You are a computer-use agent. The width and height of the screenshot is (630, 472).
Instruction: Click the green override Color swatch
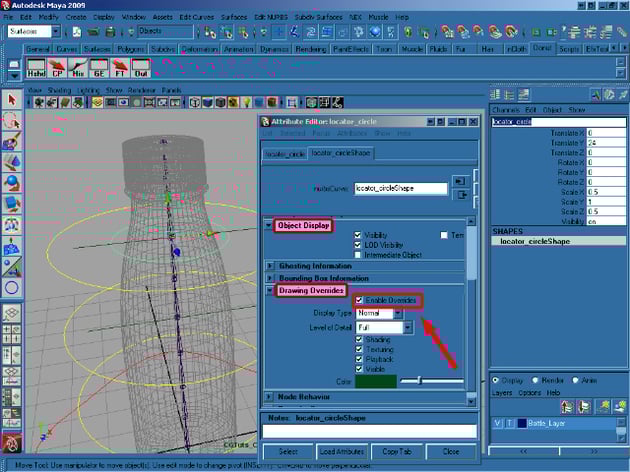pos(376,381)
